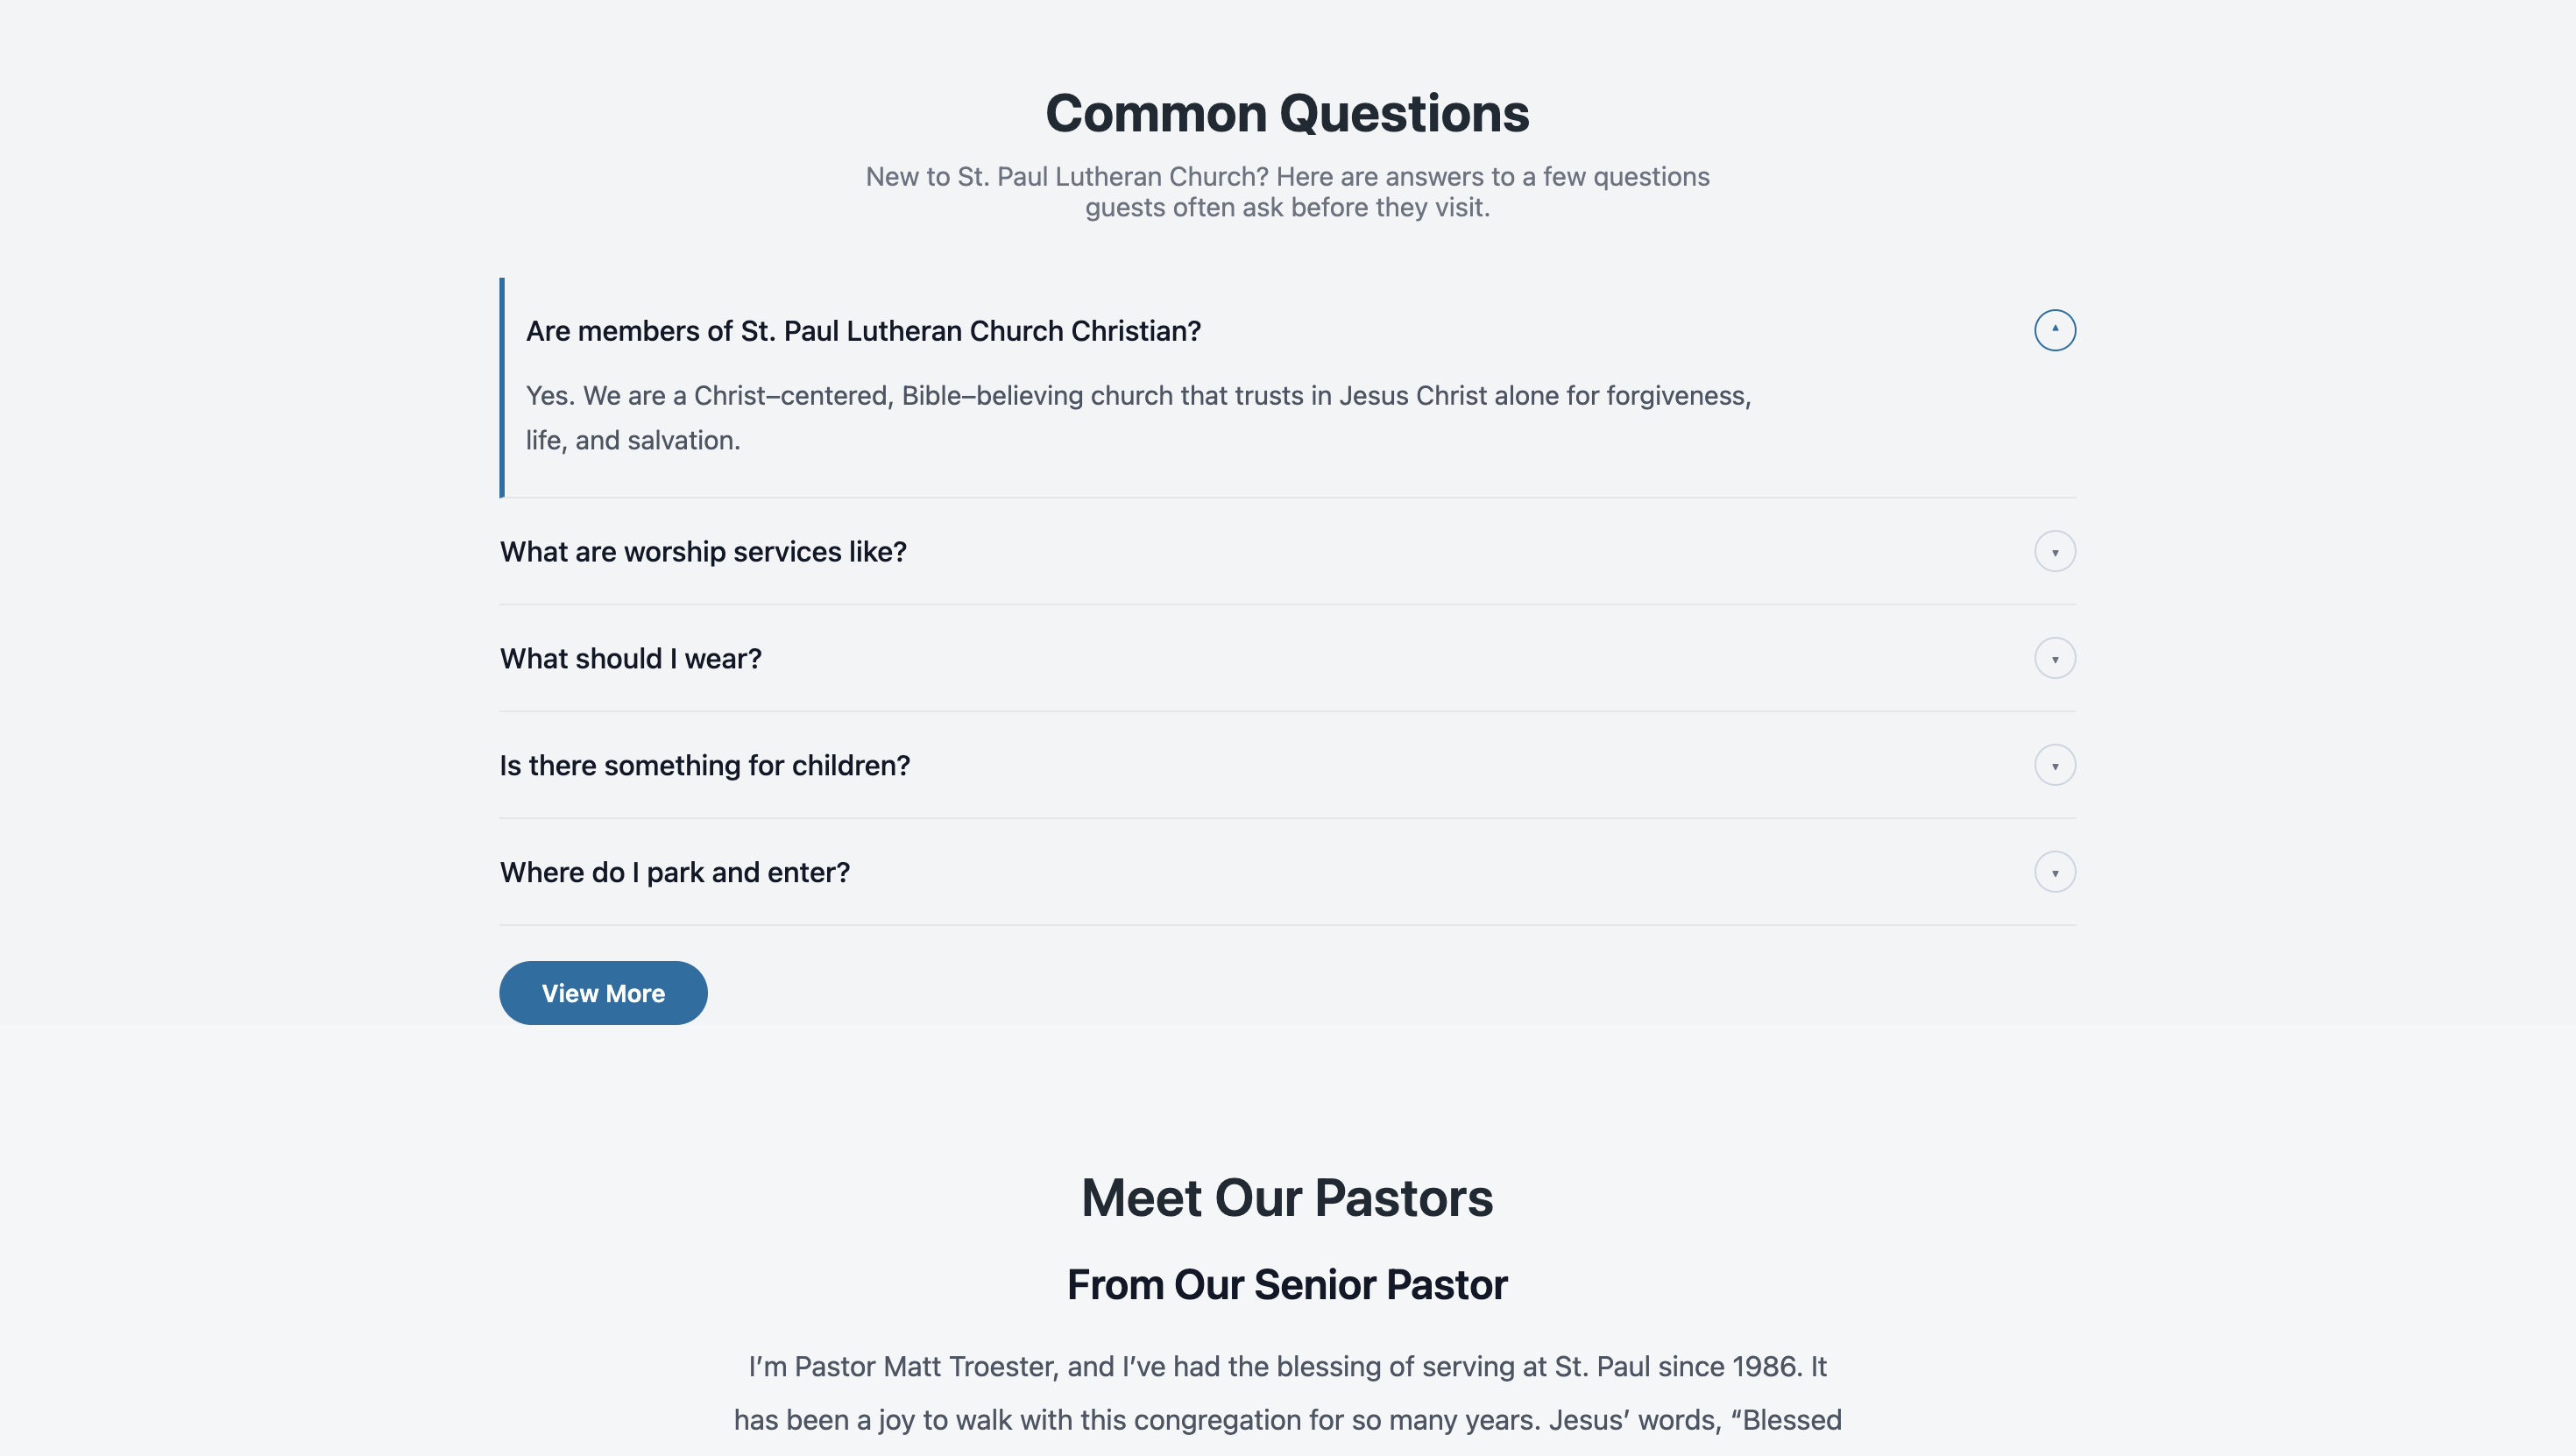Click the "From Our Senior Pastor" subtitle
Screen dimensions: 2576x1456
pos(1287,1285)
